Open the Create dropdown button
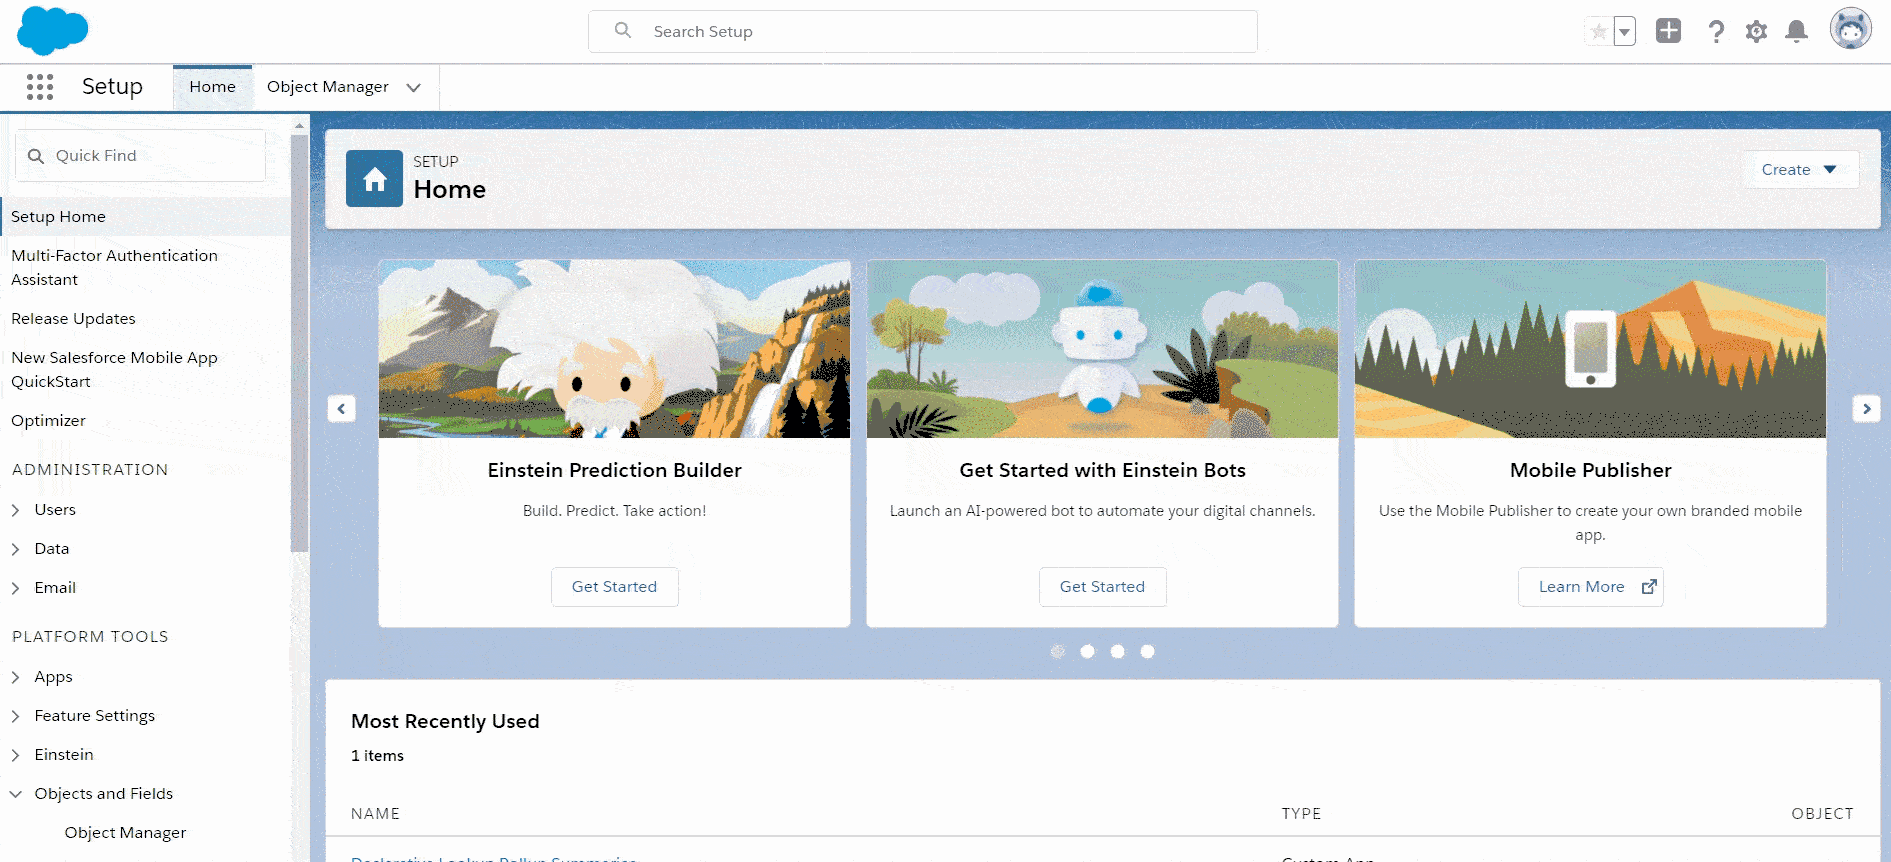The height and width of the screenshot is (862, 1891). (1800, 170)
